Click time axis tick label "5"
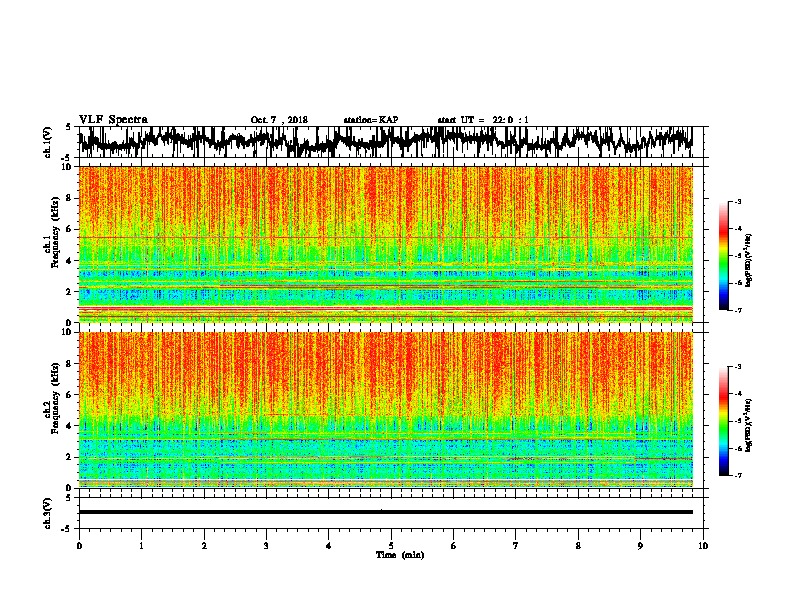 pyautogui.click(x=391, y=546)
